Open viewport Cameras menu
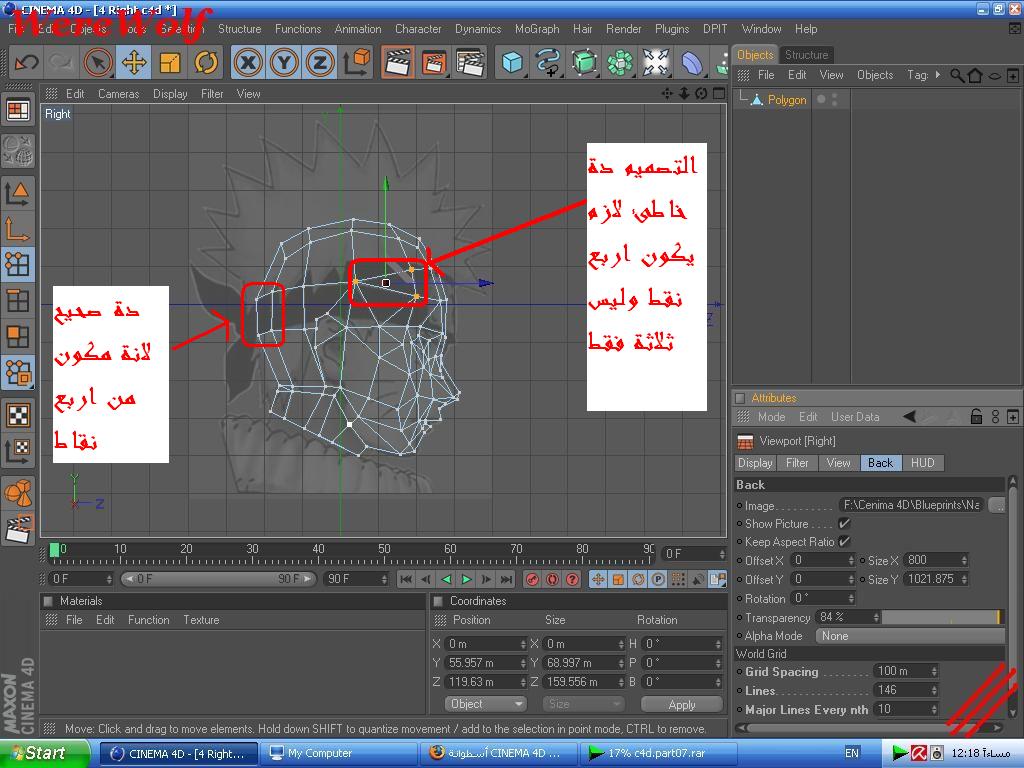Image resolution: width=1024 pixels, height=768 pixels. [118, 94]
